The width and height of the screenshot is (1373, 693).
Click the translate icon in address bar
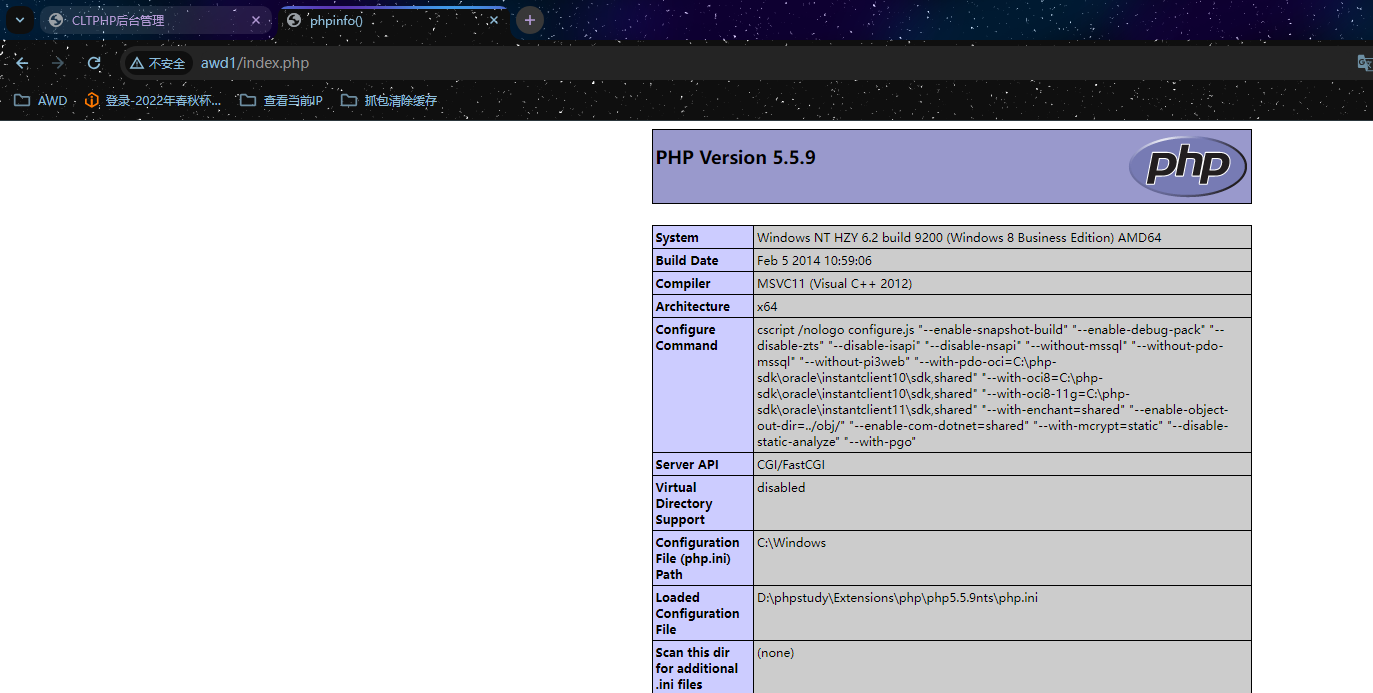1364,63
